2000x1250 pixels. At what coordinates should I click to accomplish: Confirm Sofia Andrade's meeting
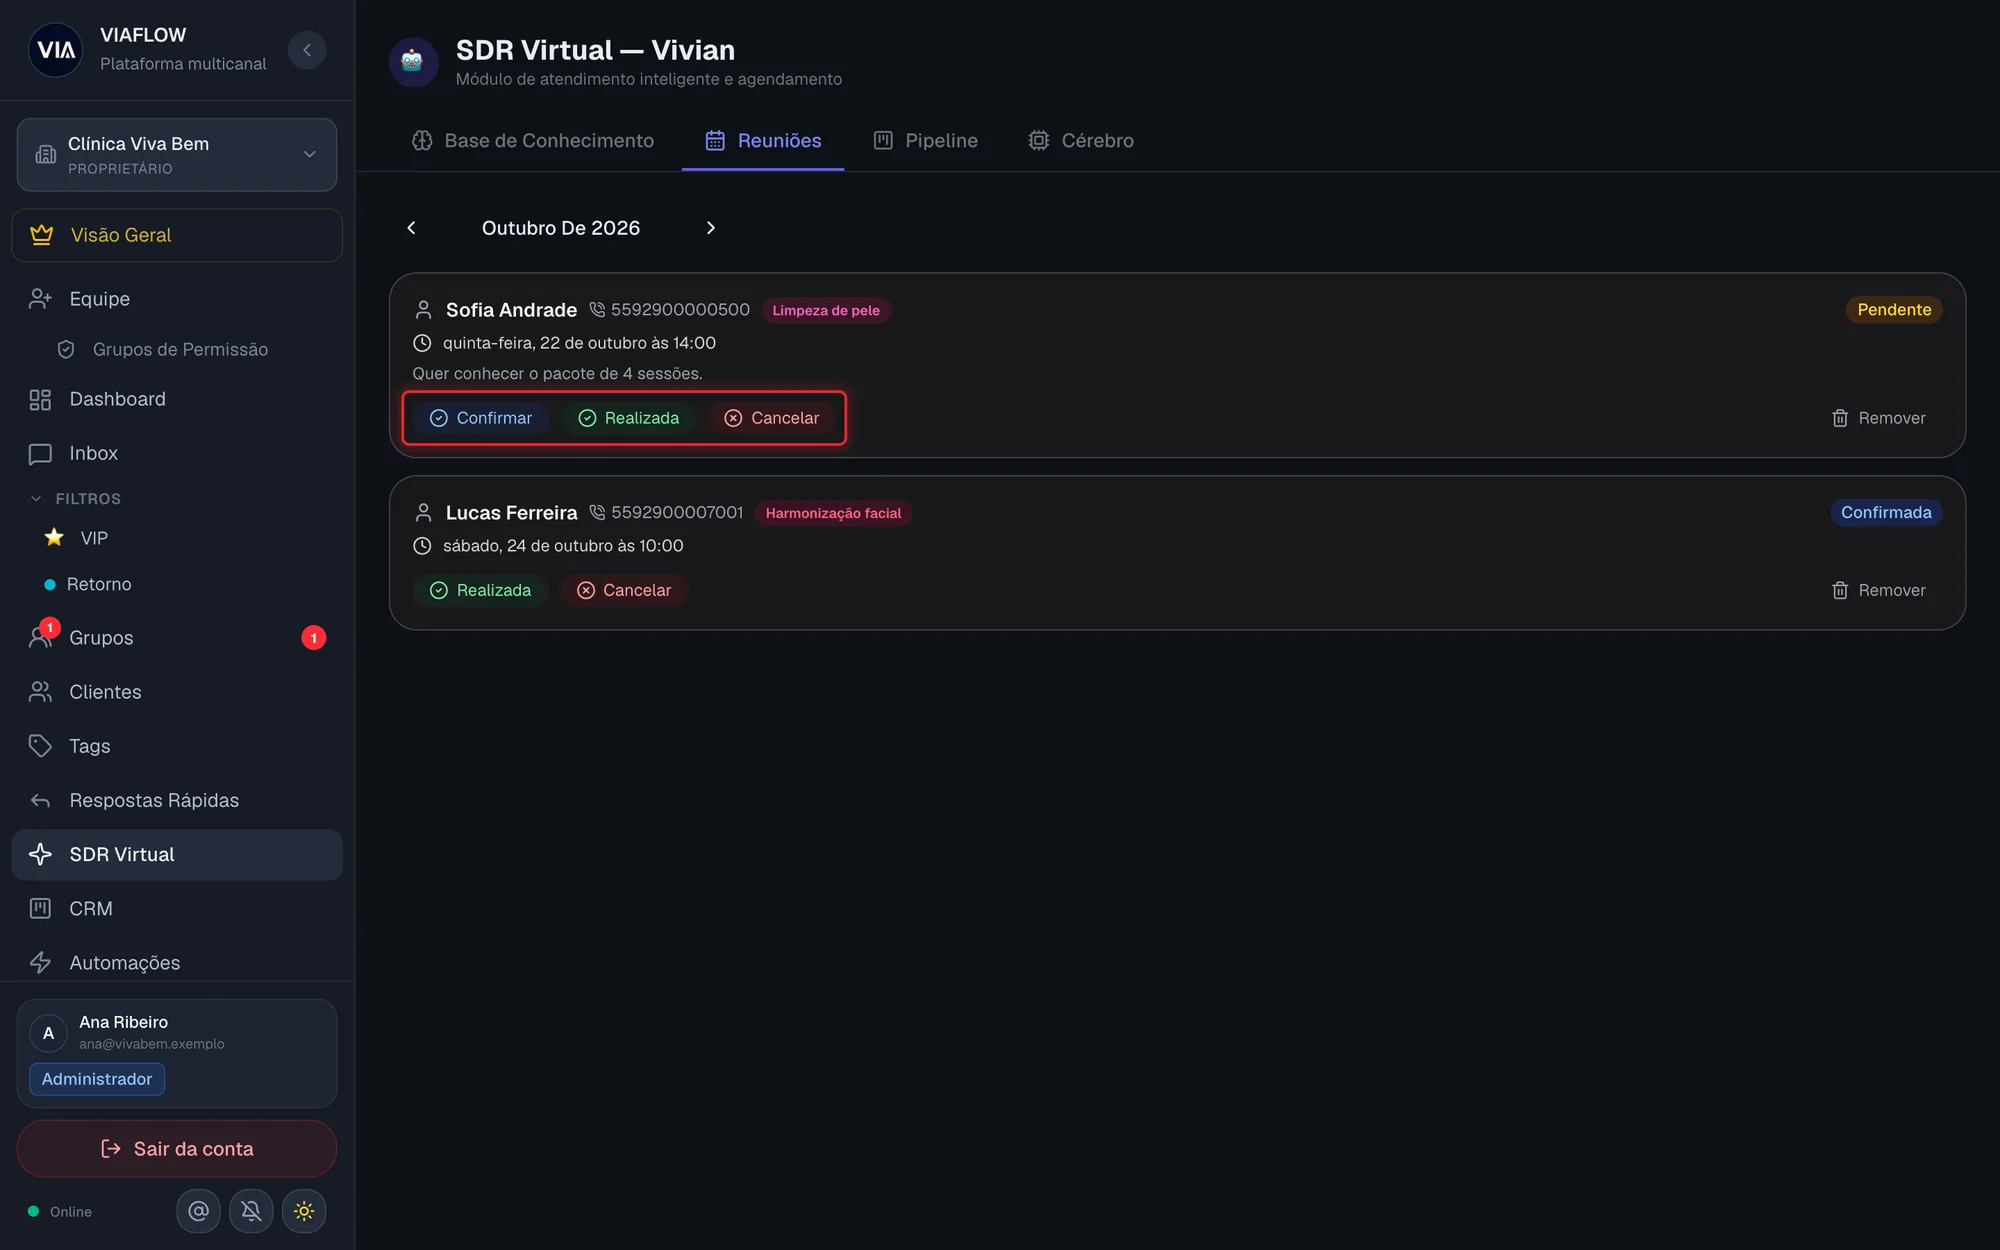click(x=481, y=418)
